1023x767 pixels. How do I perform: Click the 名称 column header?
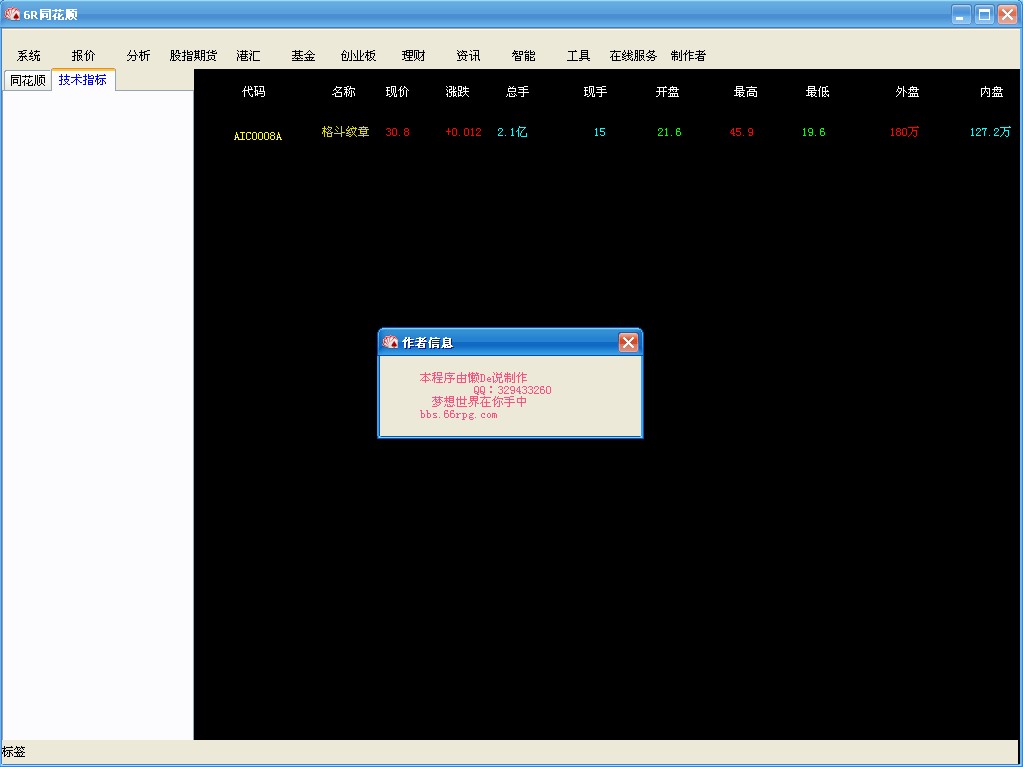coord(344,92)
